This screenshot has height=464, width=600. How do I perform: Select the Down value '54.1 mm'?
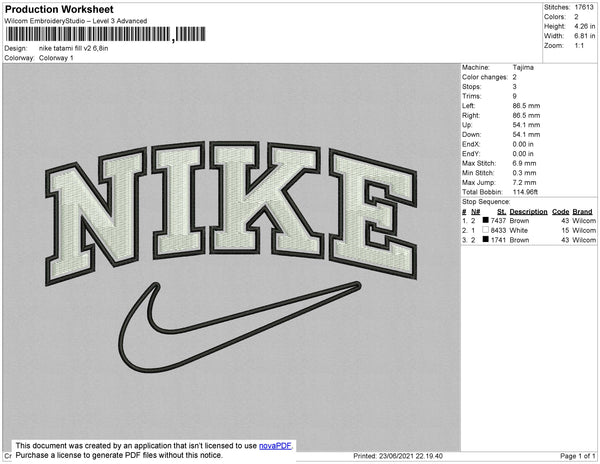(x=526, y=134)
